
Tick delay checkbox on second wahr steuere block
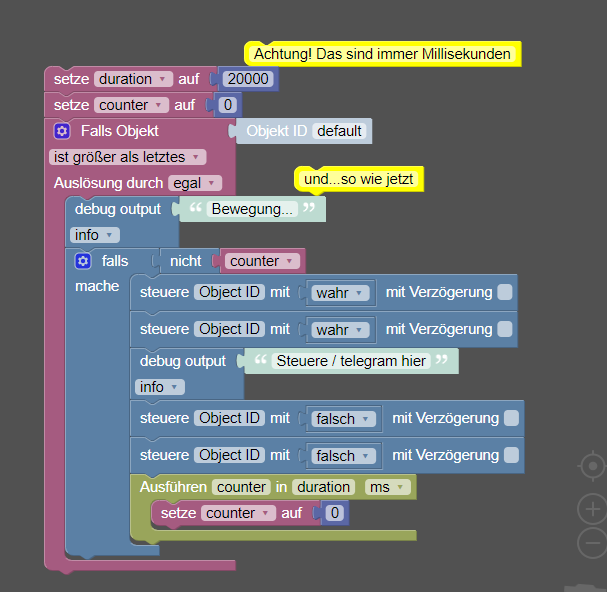click(505, 329)
